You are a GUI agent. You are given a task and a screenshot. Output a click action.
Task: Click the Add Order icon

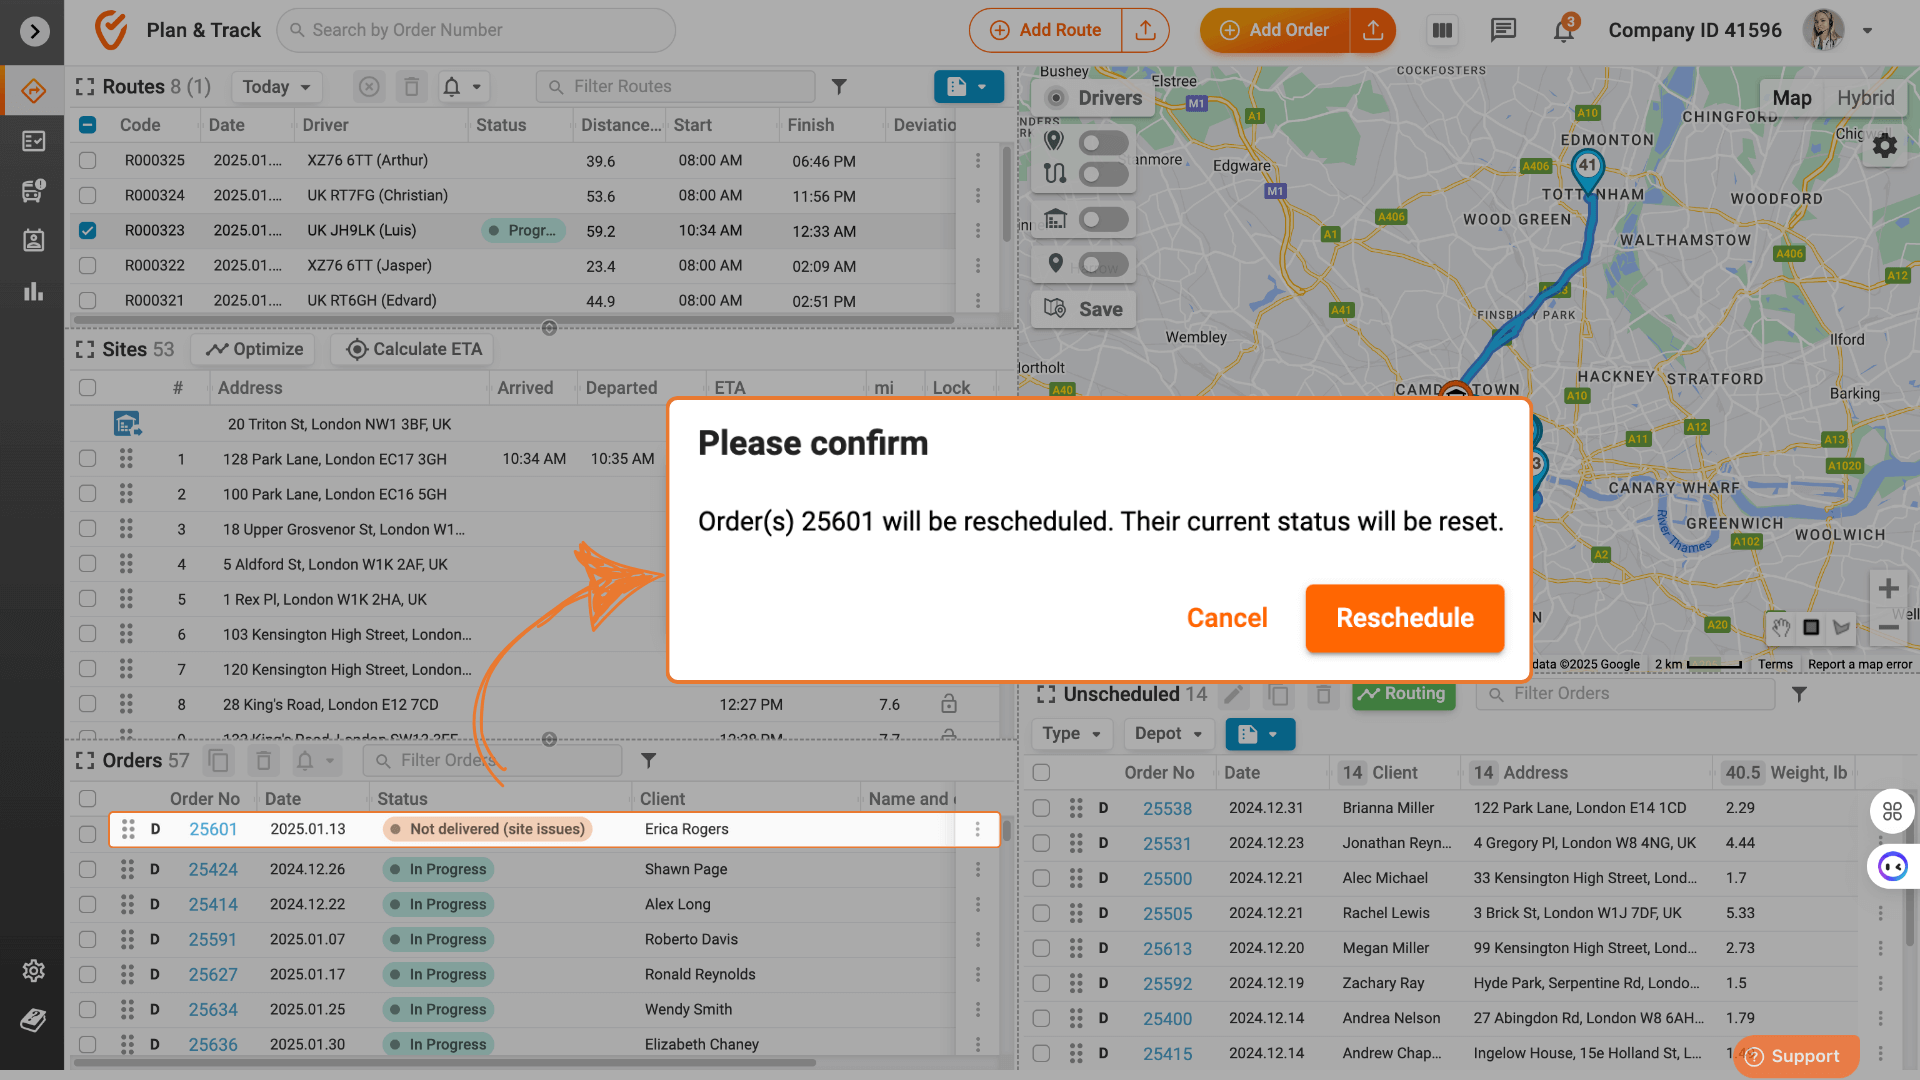coord(1225,29)
